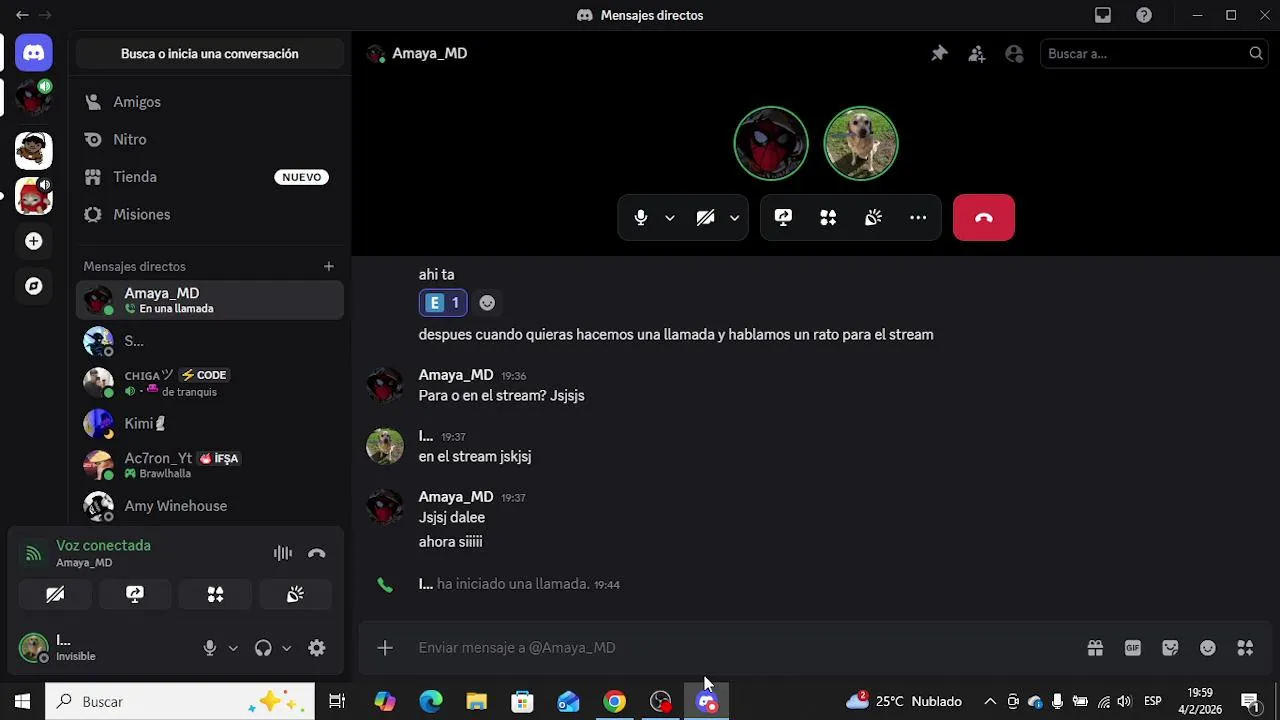The width and height of the screenshot is (1280, 720).
Task: Expand input device arrow in user panel
Action: click(233, 648)
